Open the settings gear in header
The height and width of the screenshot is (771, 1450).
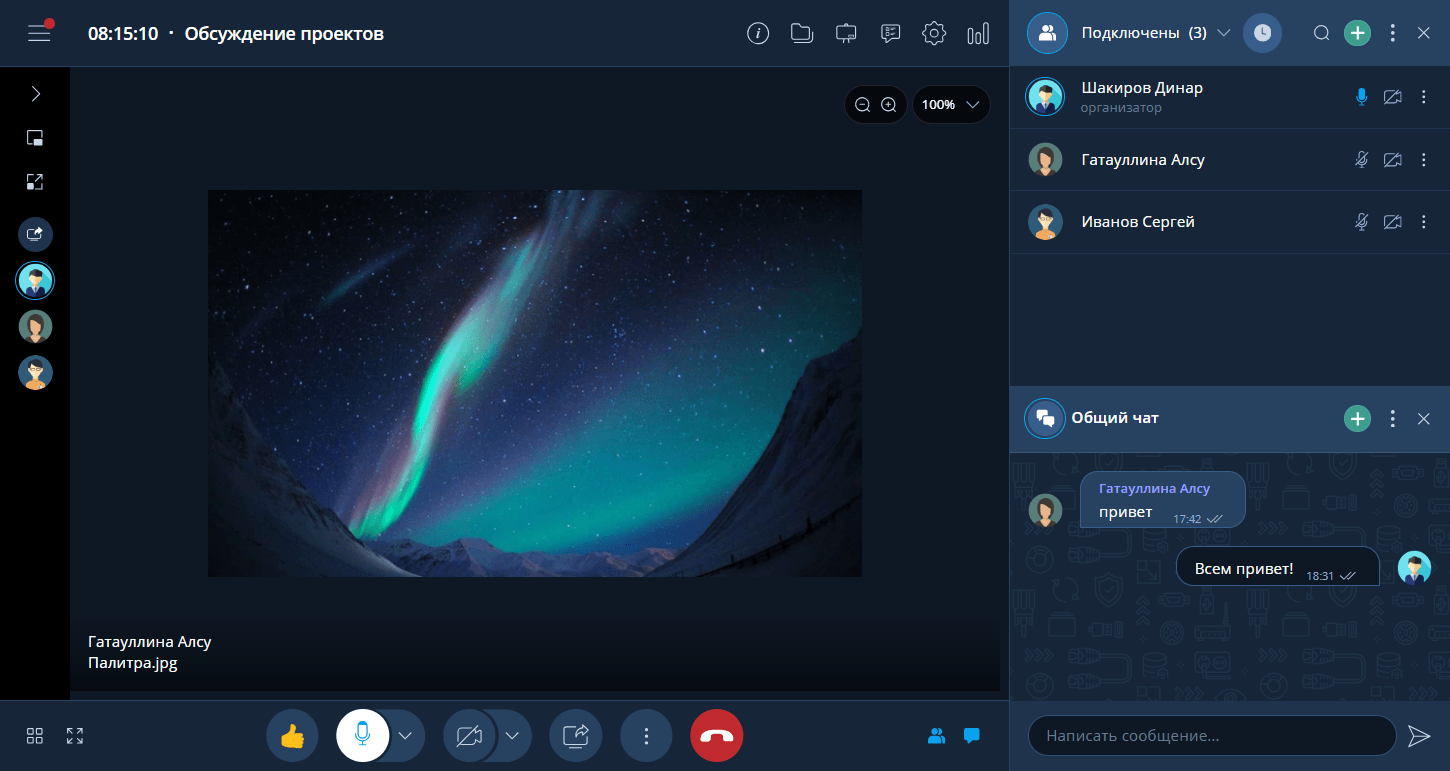pos(933,34)
